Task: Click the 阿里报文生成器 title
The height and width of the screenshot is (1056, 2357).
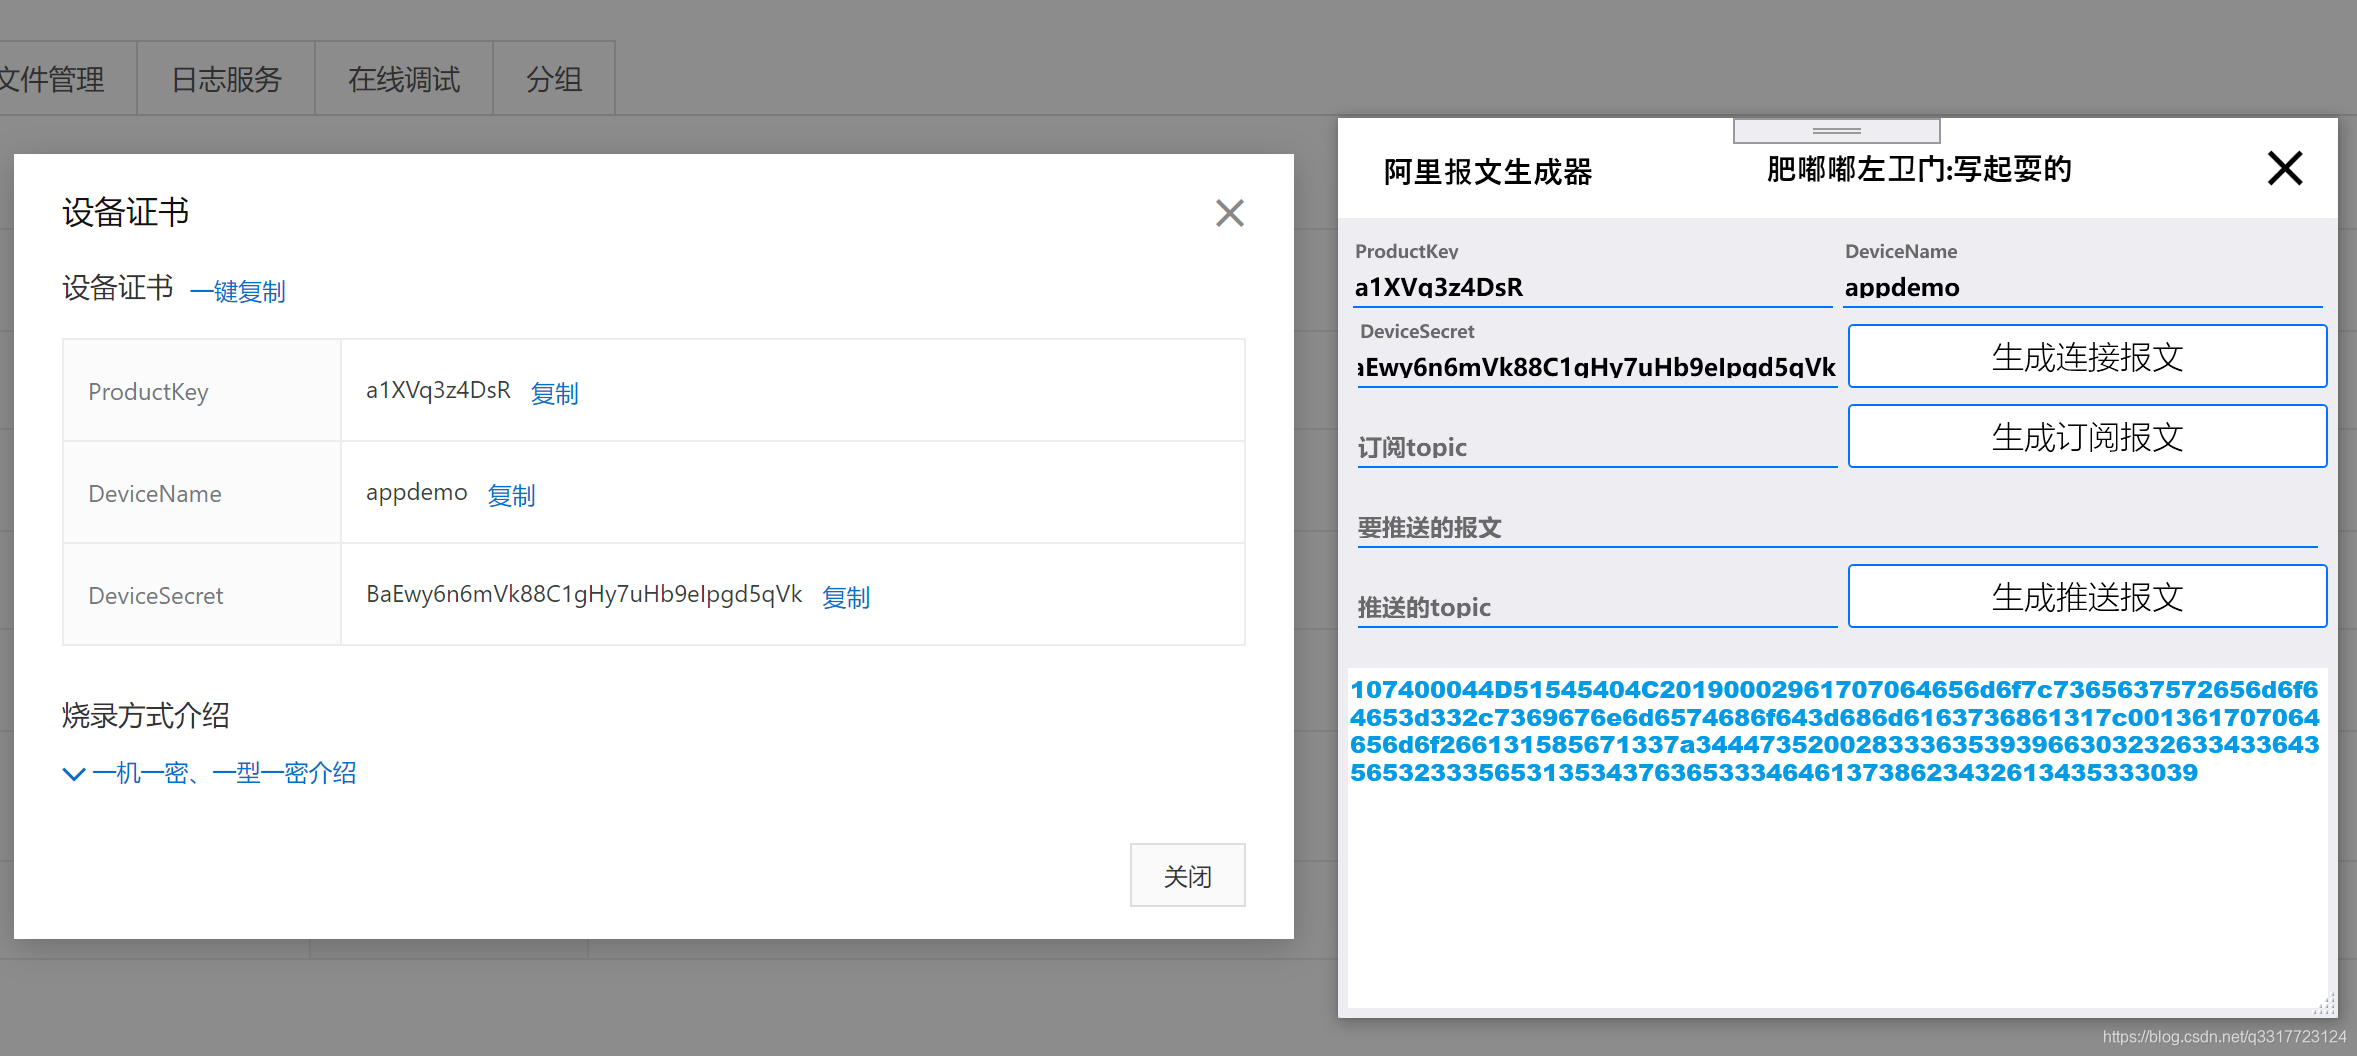Action: click(x=1487, y=172)
